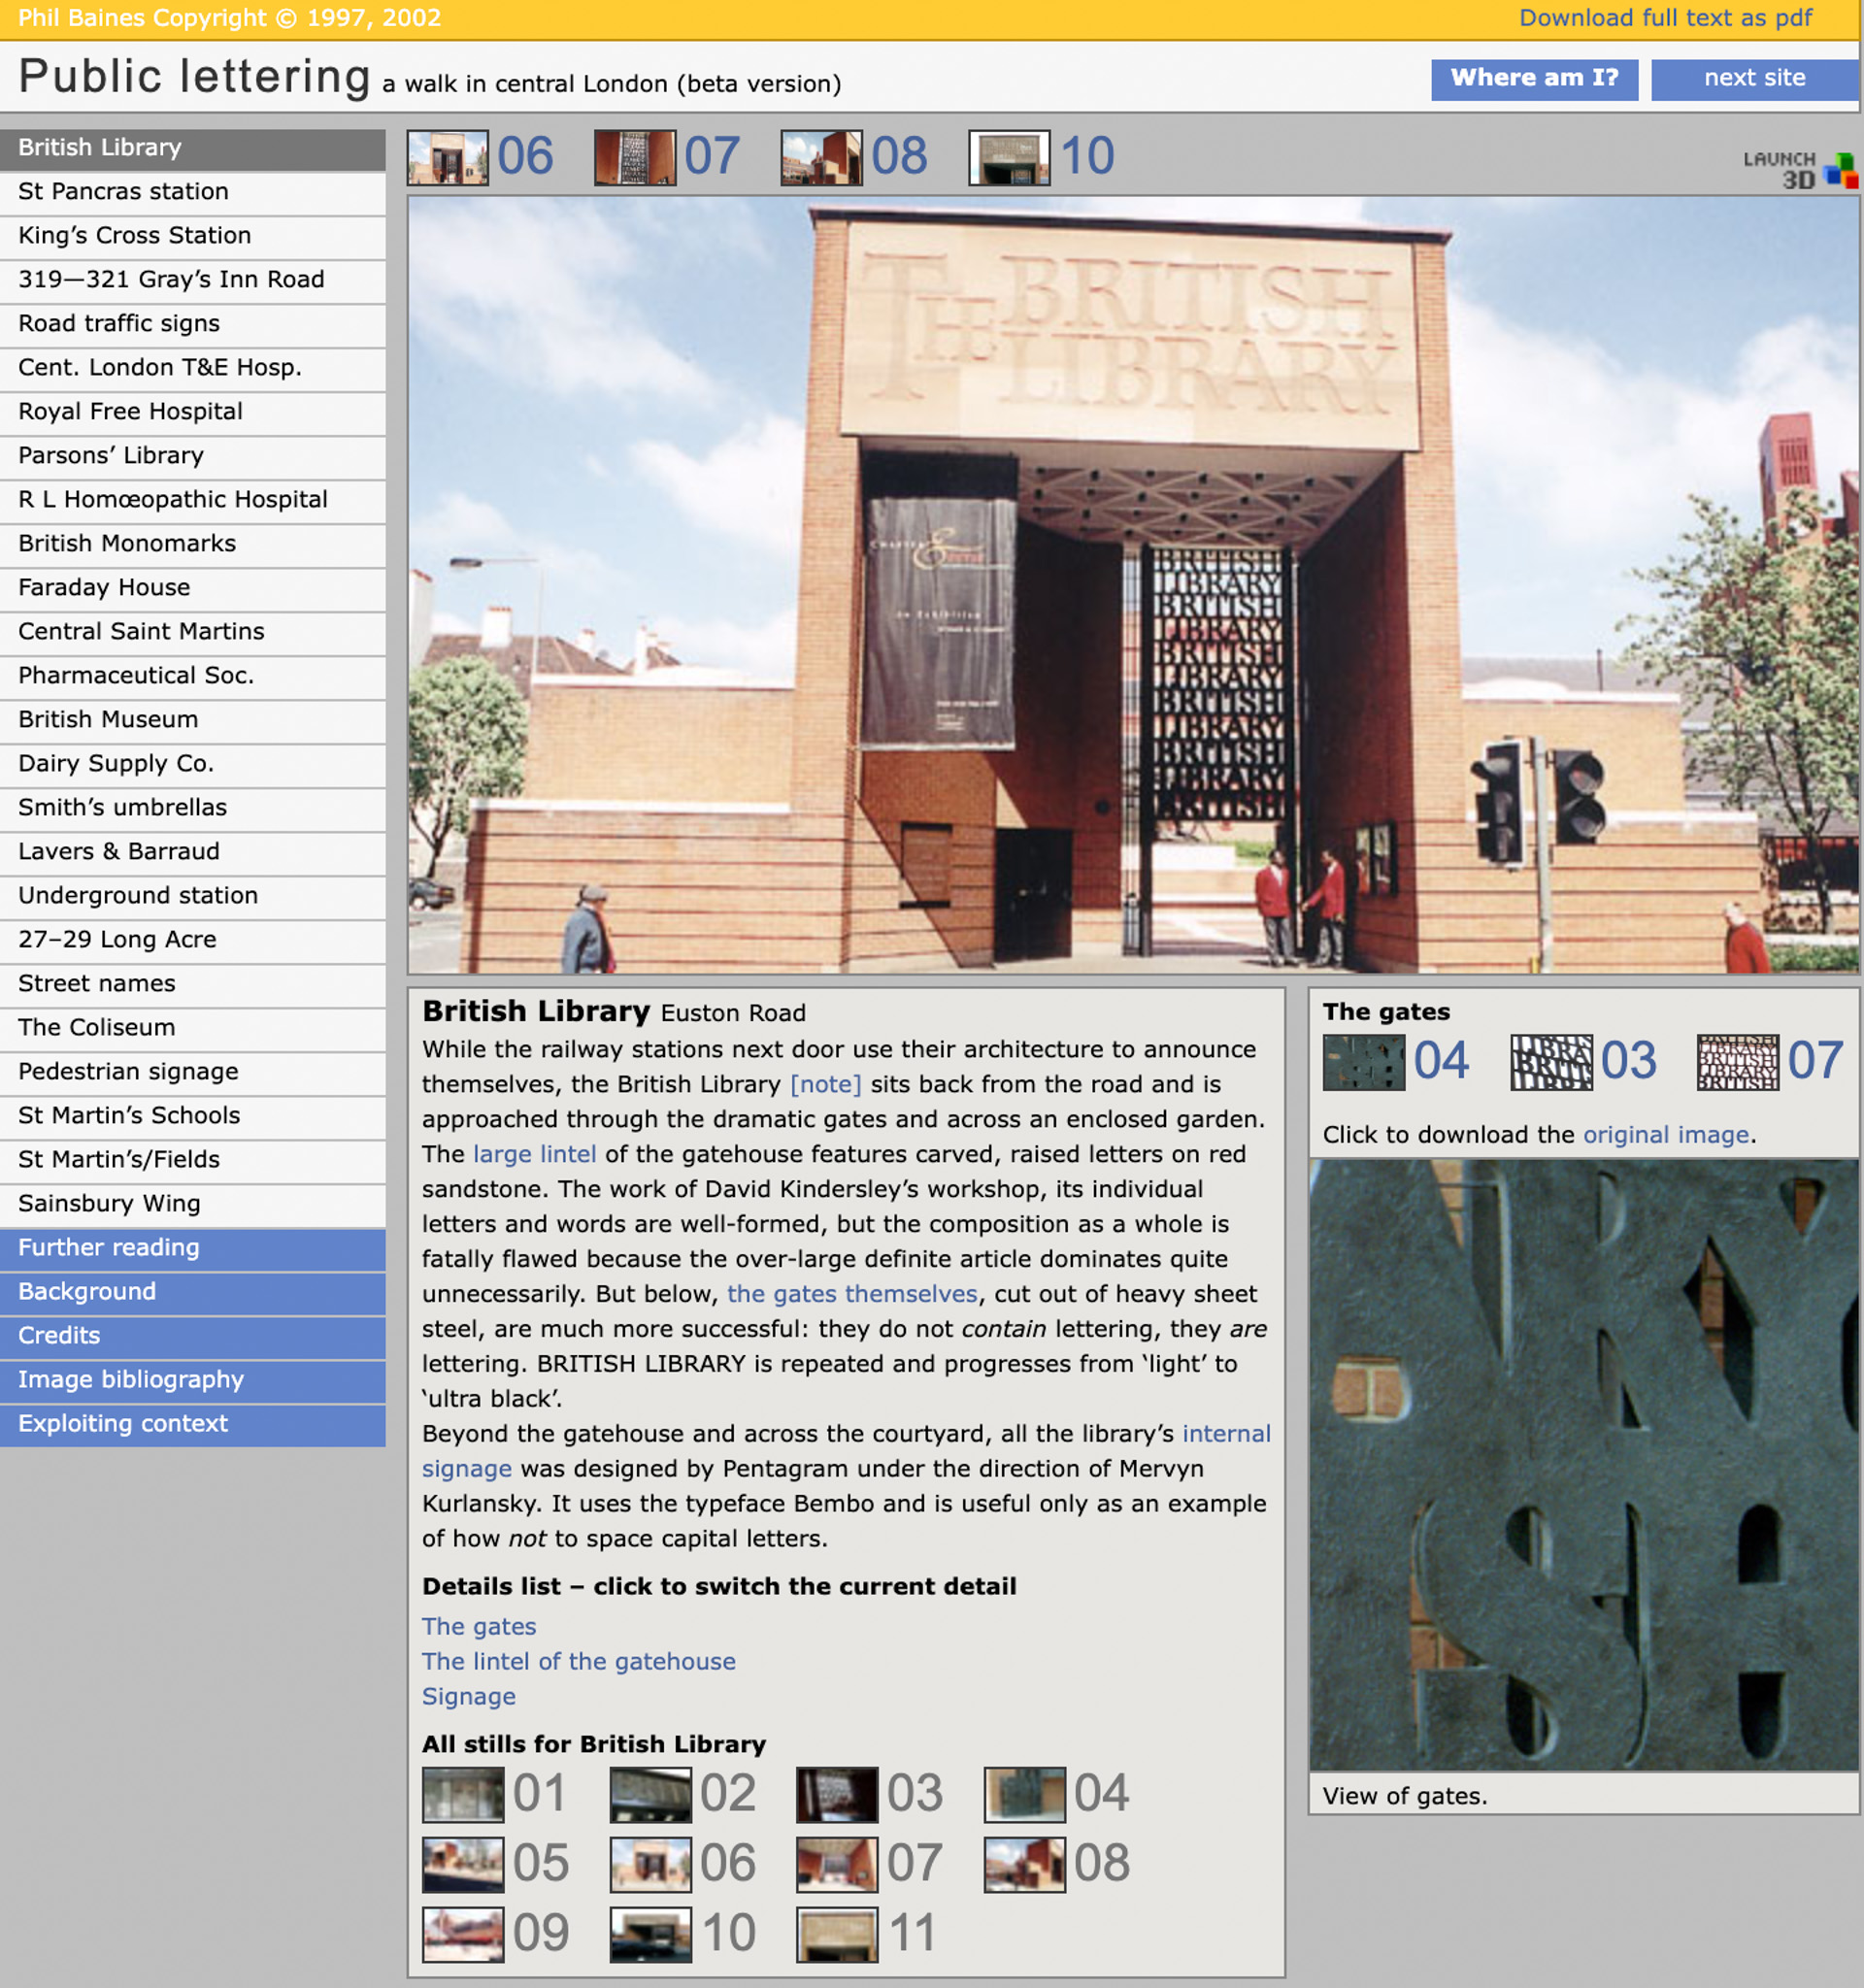The width and height of the screenshot is (1864, 1988).
Task: Open the internal signage link
Action: 1226,1434
